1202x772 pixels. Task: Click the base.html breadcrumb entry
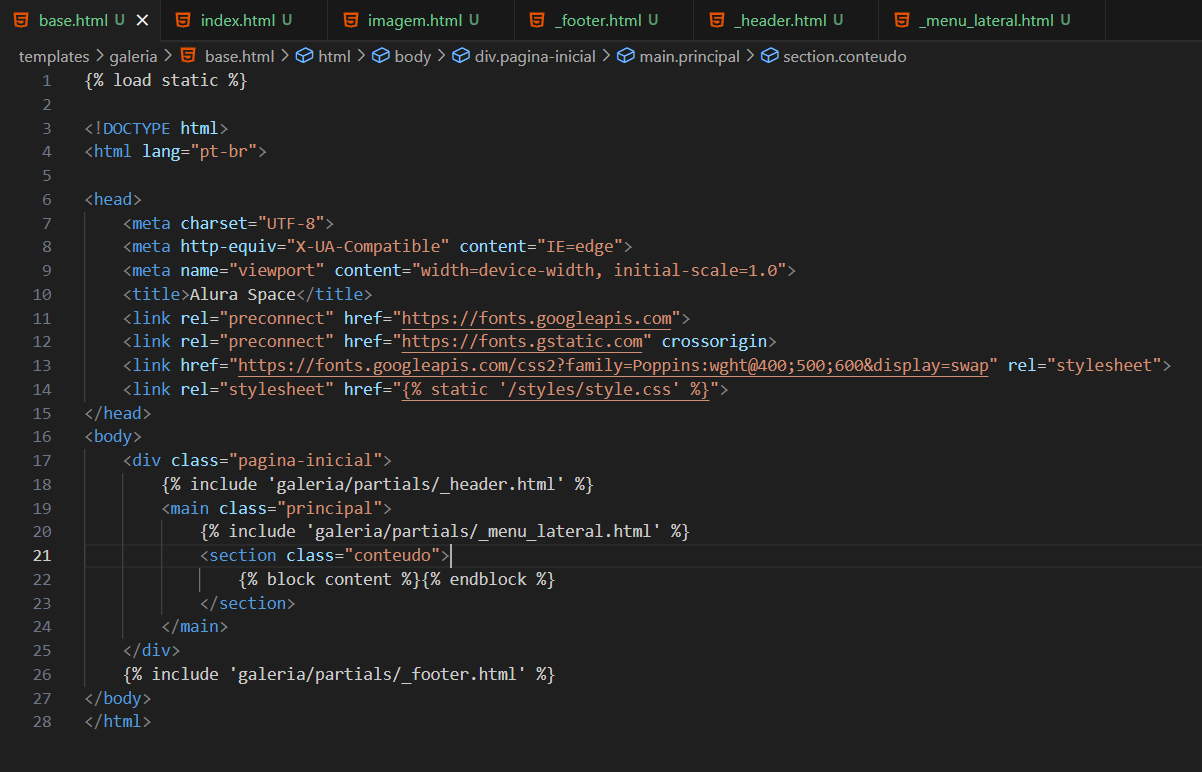click(x=239, y=57)
